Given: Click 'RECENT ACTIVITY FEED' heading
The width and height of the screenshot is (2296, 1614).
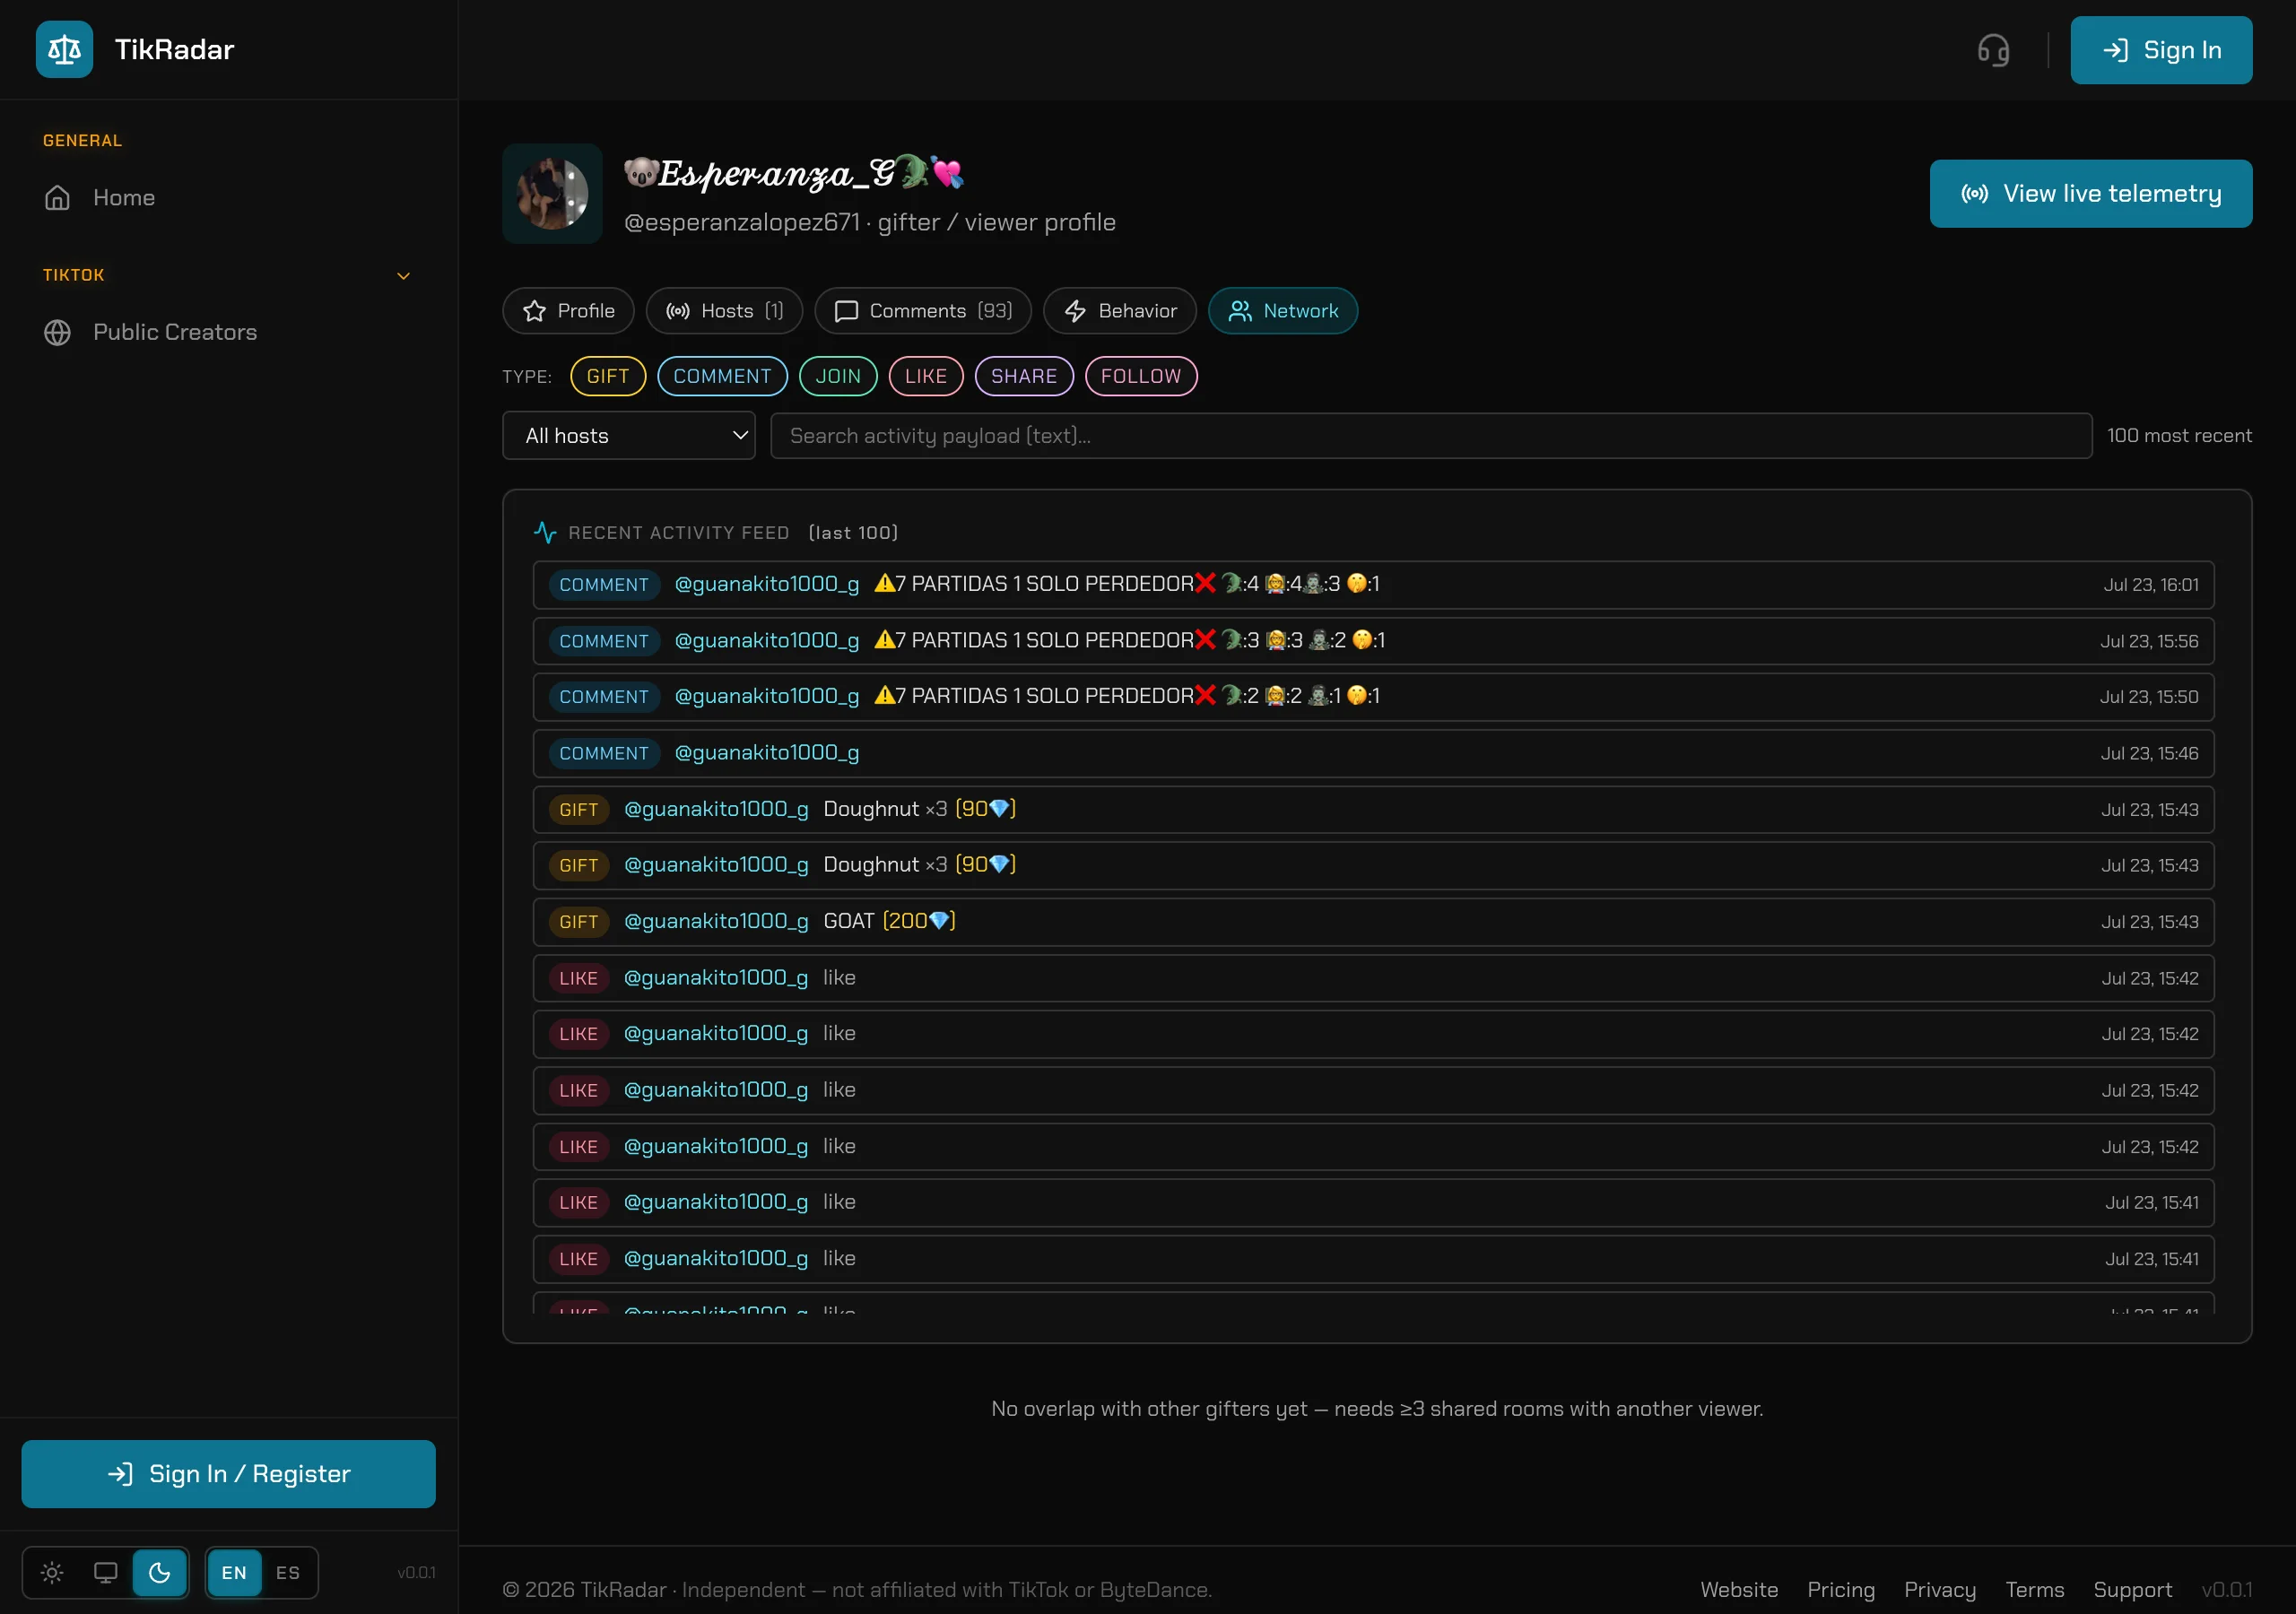Looking at the screenshot, I should [679, 533].
